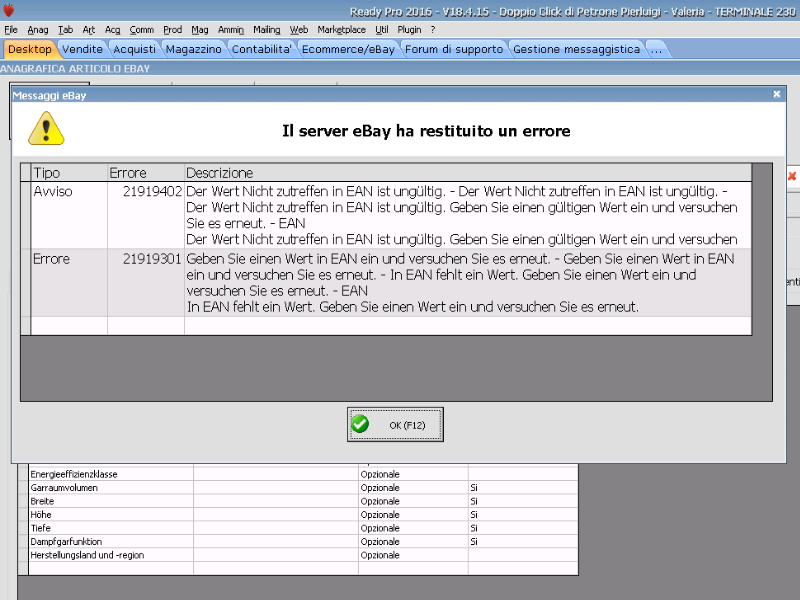Switch to the Magazzino tab
Screen dimensions: 800x600
point(193,49)
